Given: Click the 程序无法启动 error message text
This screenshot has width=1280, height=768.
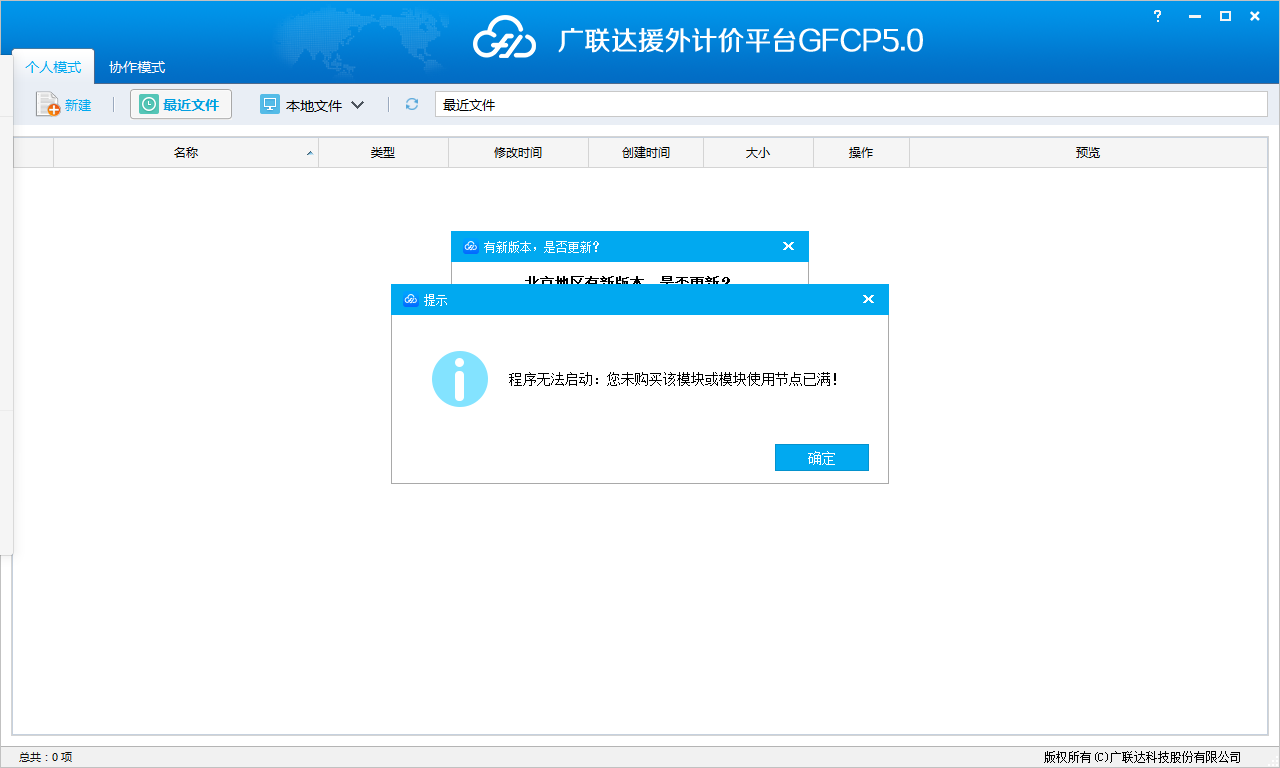Looking at the screenshot, I should pyautogui.click(x=673, y=380).
